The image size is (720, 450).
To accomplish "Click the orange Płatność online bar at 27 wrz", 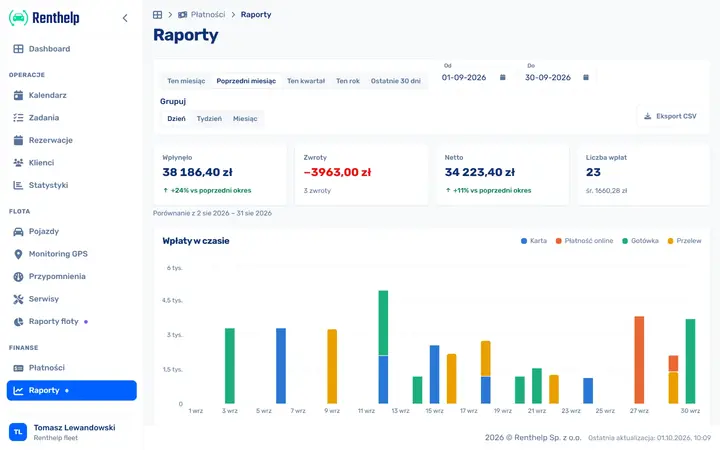I will coord(639,360).
